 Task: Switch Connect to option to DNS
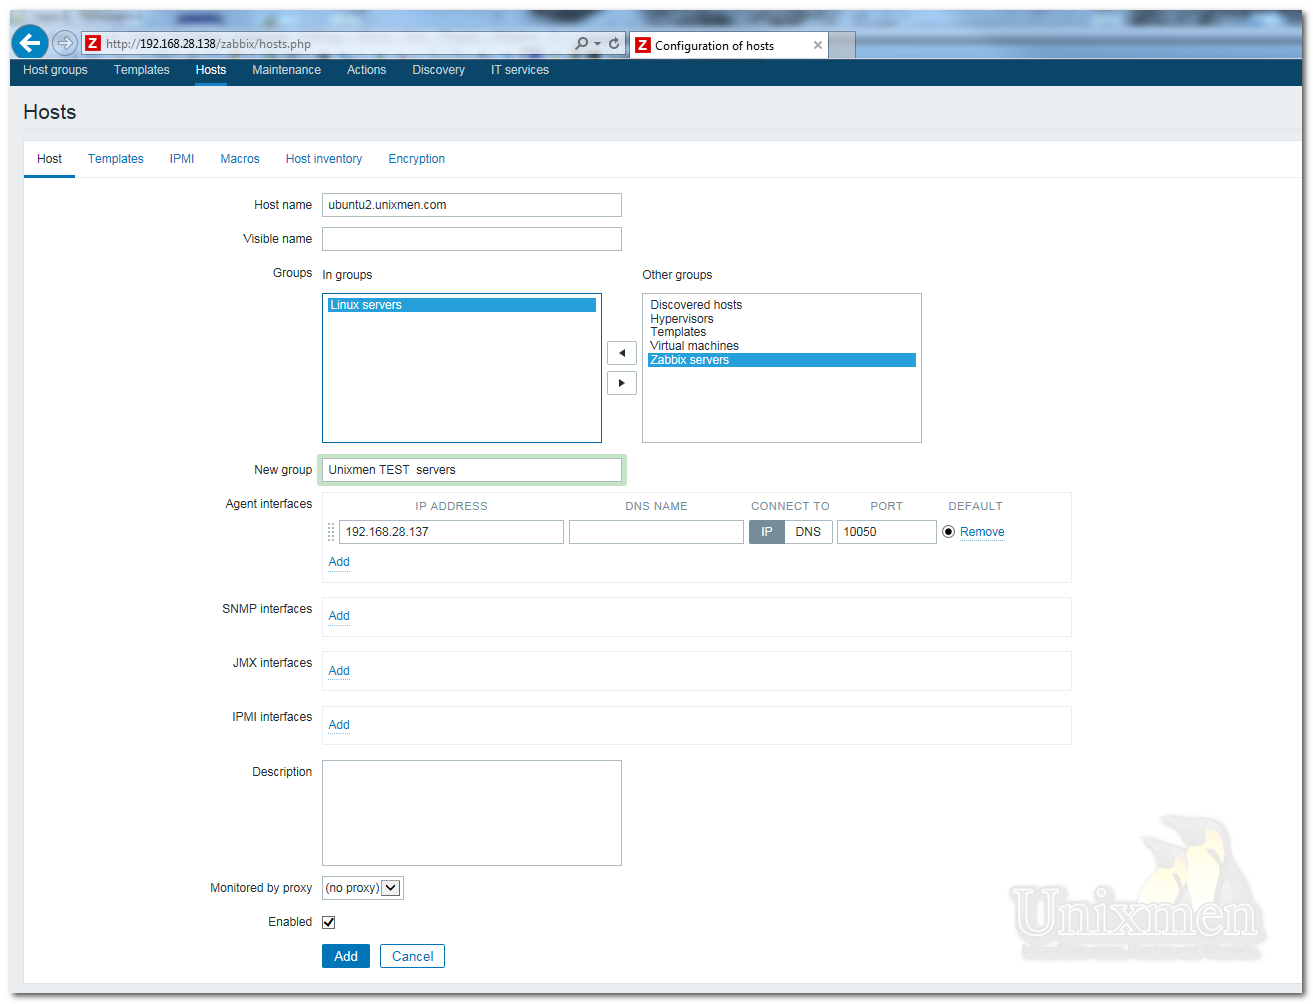click(808, 532)
